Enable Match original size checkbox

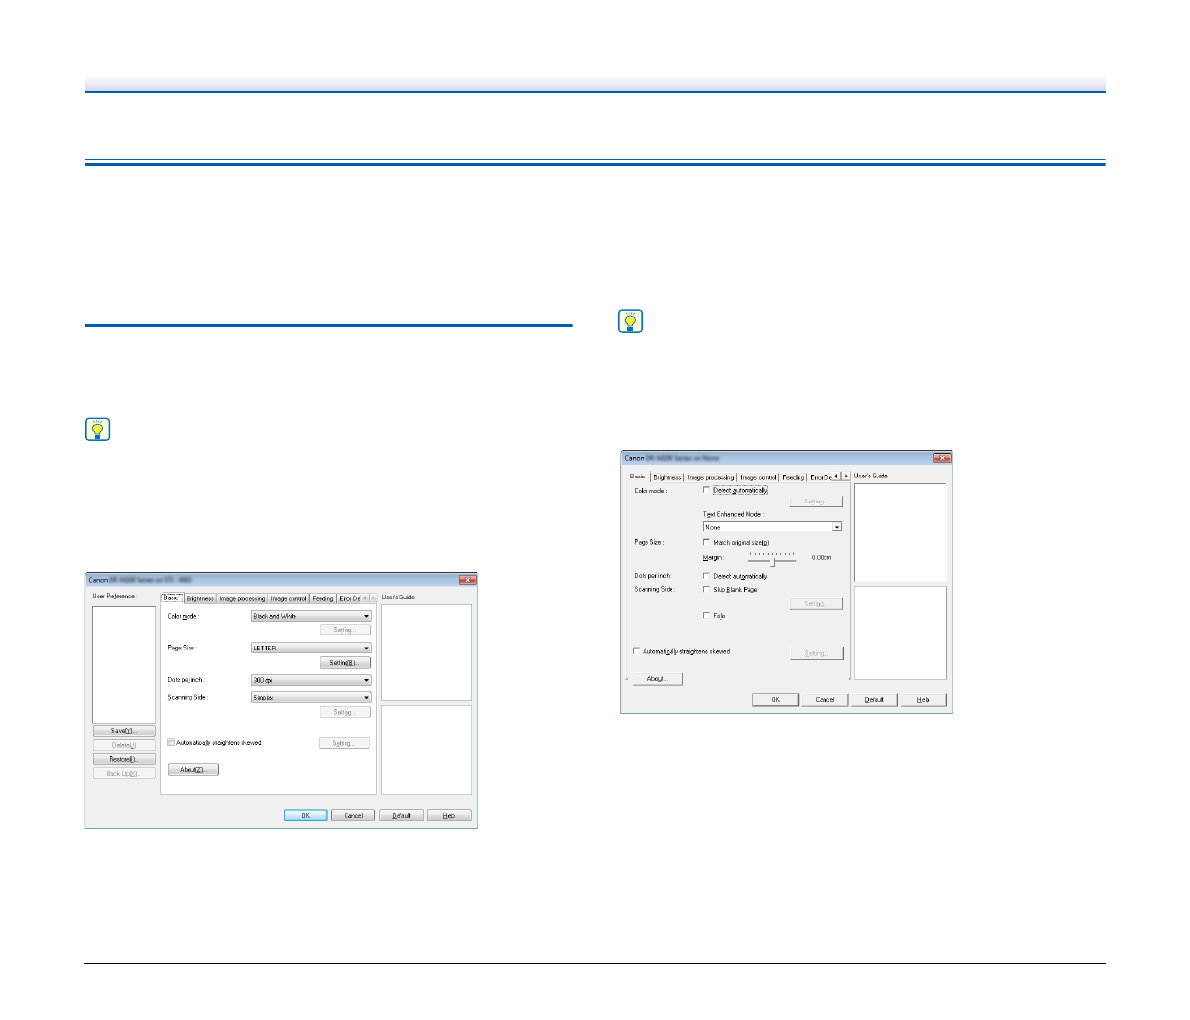point(707,542)
